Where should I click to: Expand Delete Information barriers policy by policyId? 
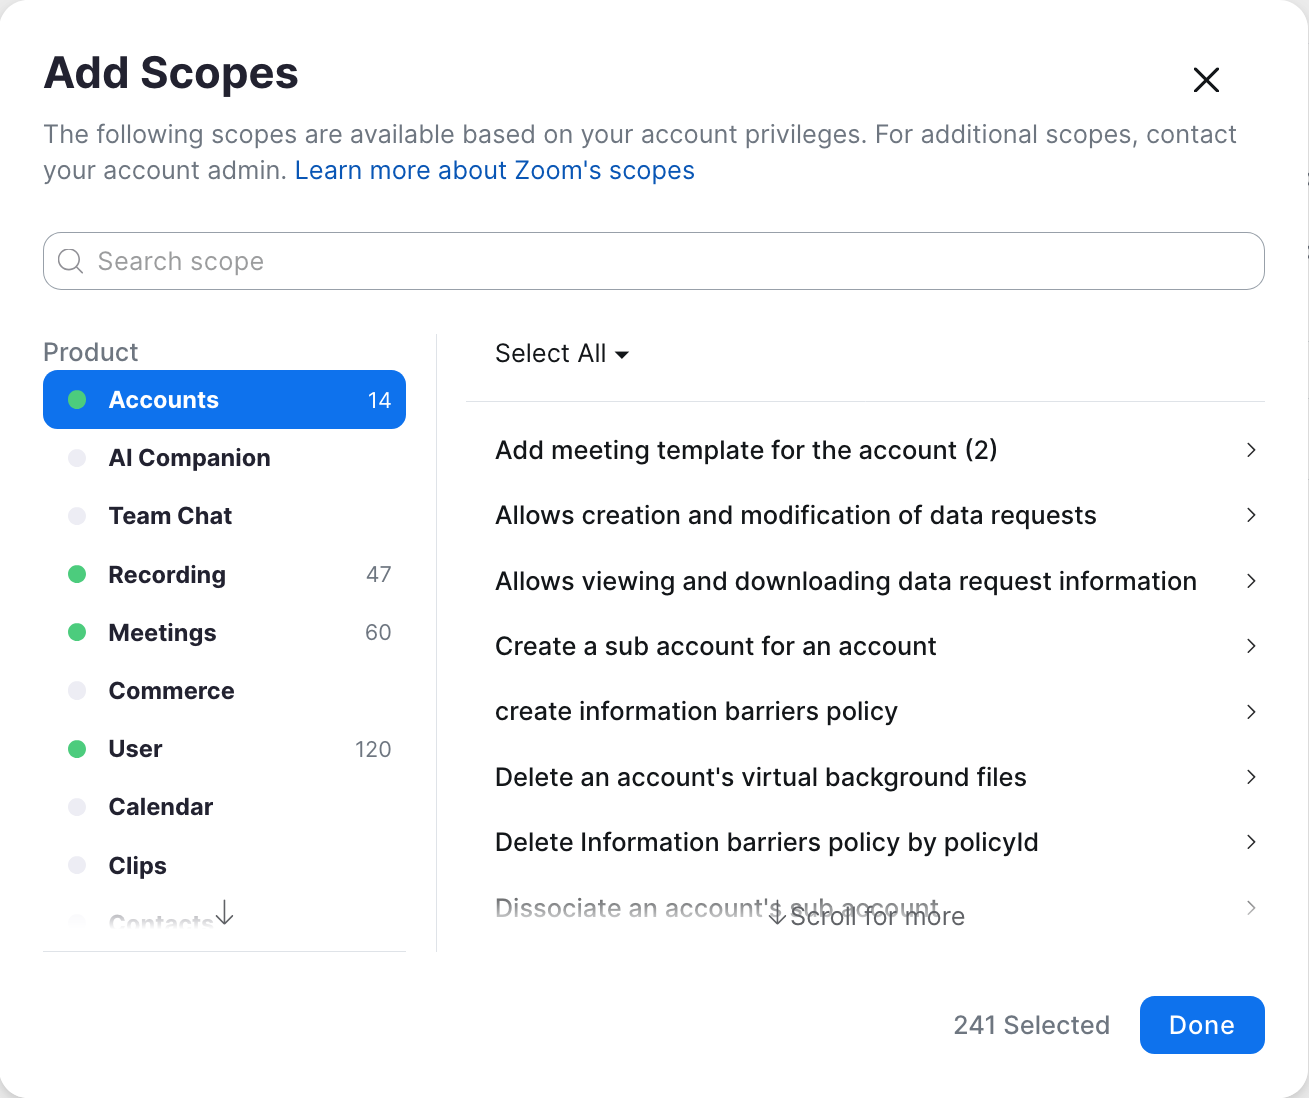pyautogui.click(x=1251, y=842)
